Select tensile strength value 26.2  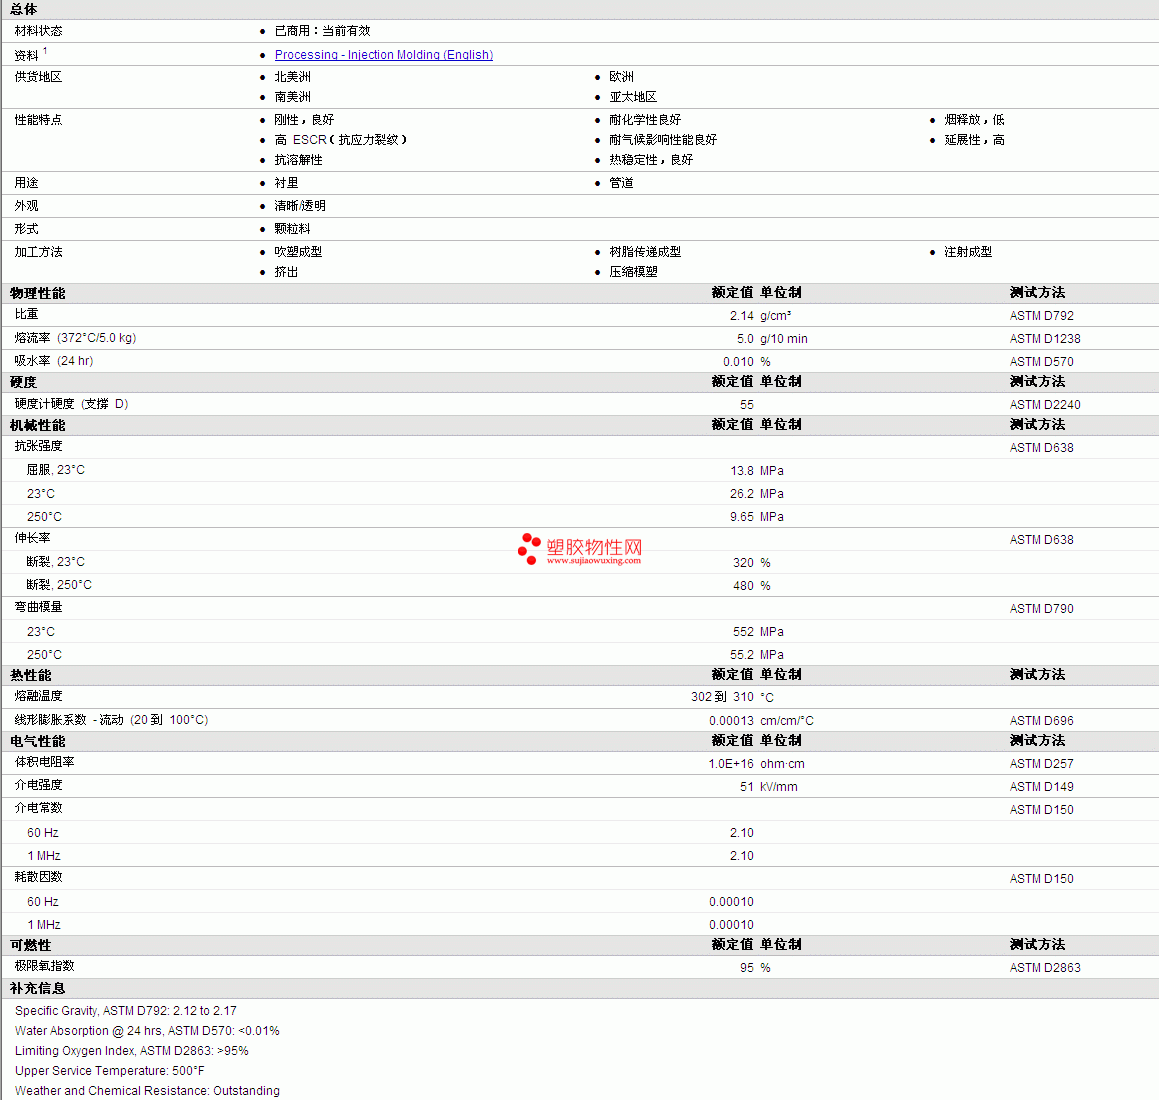click(x=741, y=494)
